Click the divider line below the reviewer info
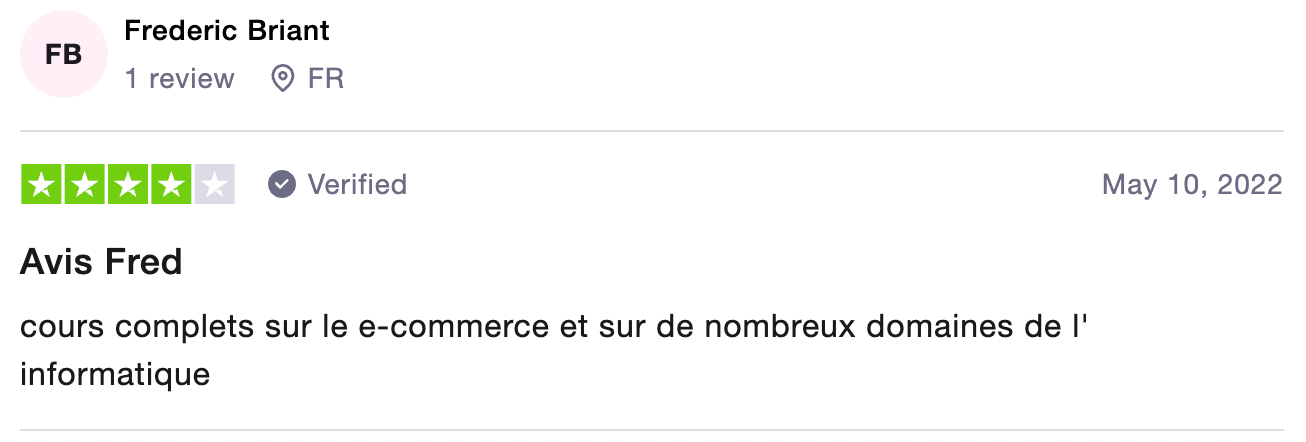This screenshot has width=1306, height=442. (x=652, y=131)
